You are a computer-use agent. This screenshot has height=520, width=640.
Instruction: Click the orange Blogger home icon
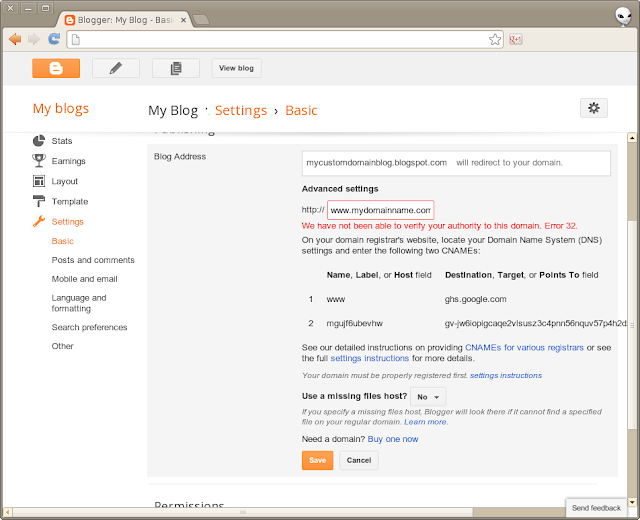(x=56, y=68)
